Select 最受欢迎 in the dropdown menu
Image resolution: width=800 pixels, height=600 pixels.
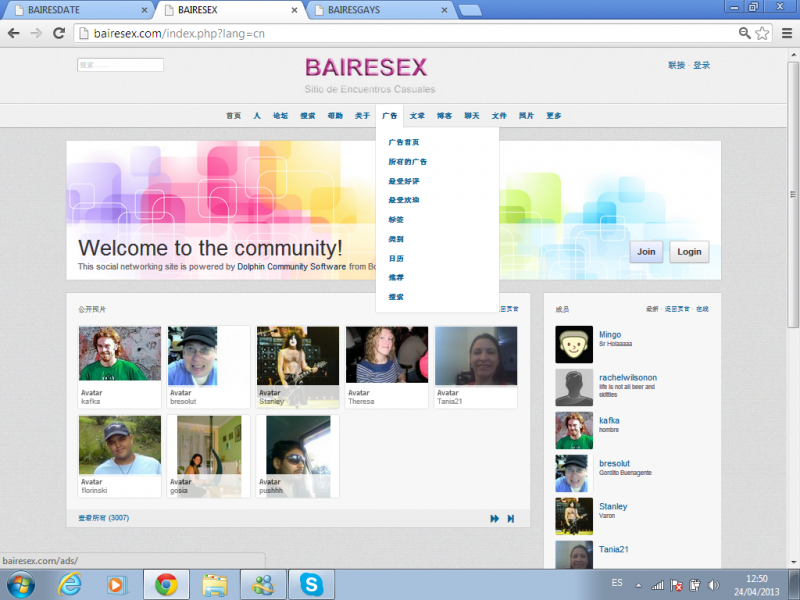(404, 200)
